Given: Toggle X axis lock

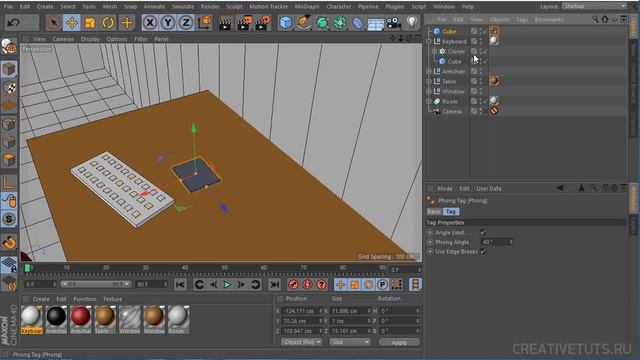Looking at the screenshot, I should tap(150, 22).
